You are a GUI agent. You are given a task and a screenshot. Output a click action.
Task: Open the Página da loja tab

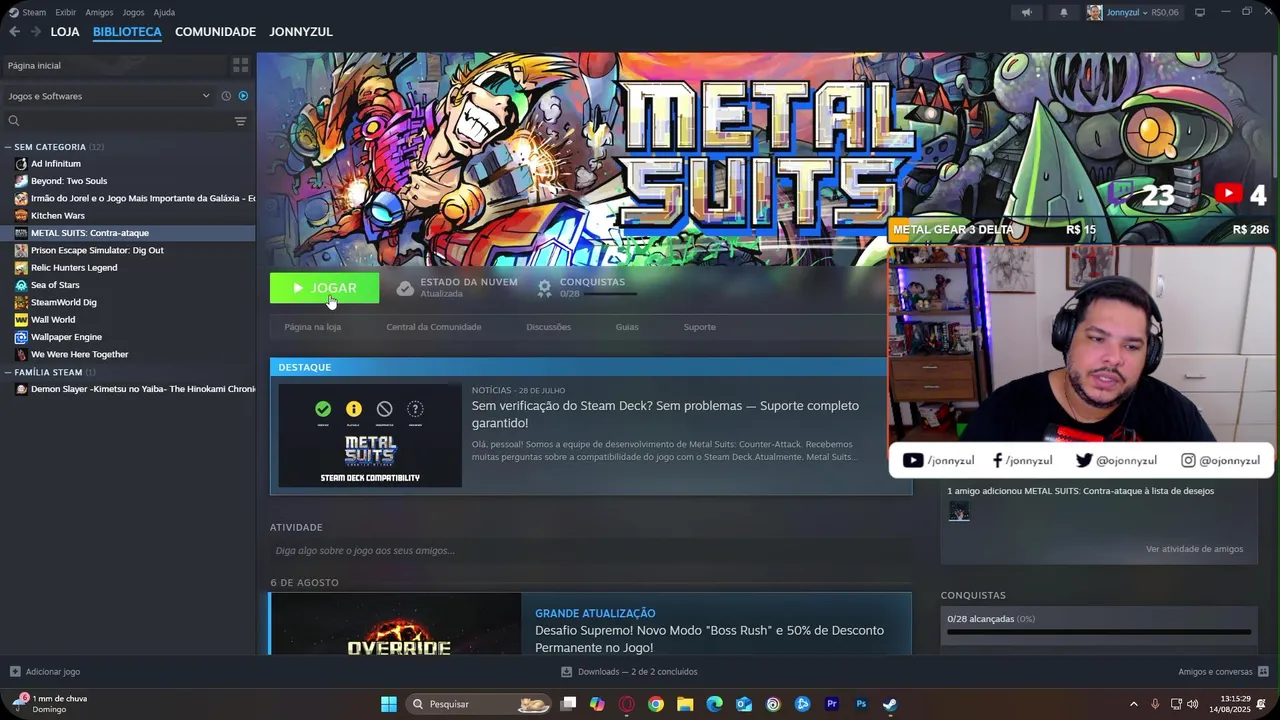(312, 327)
